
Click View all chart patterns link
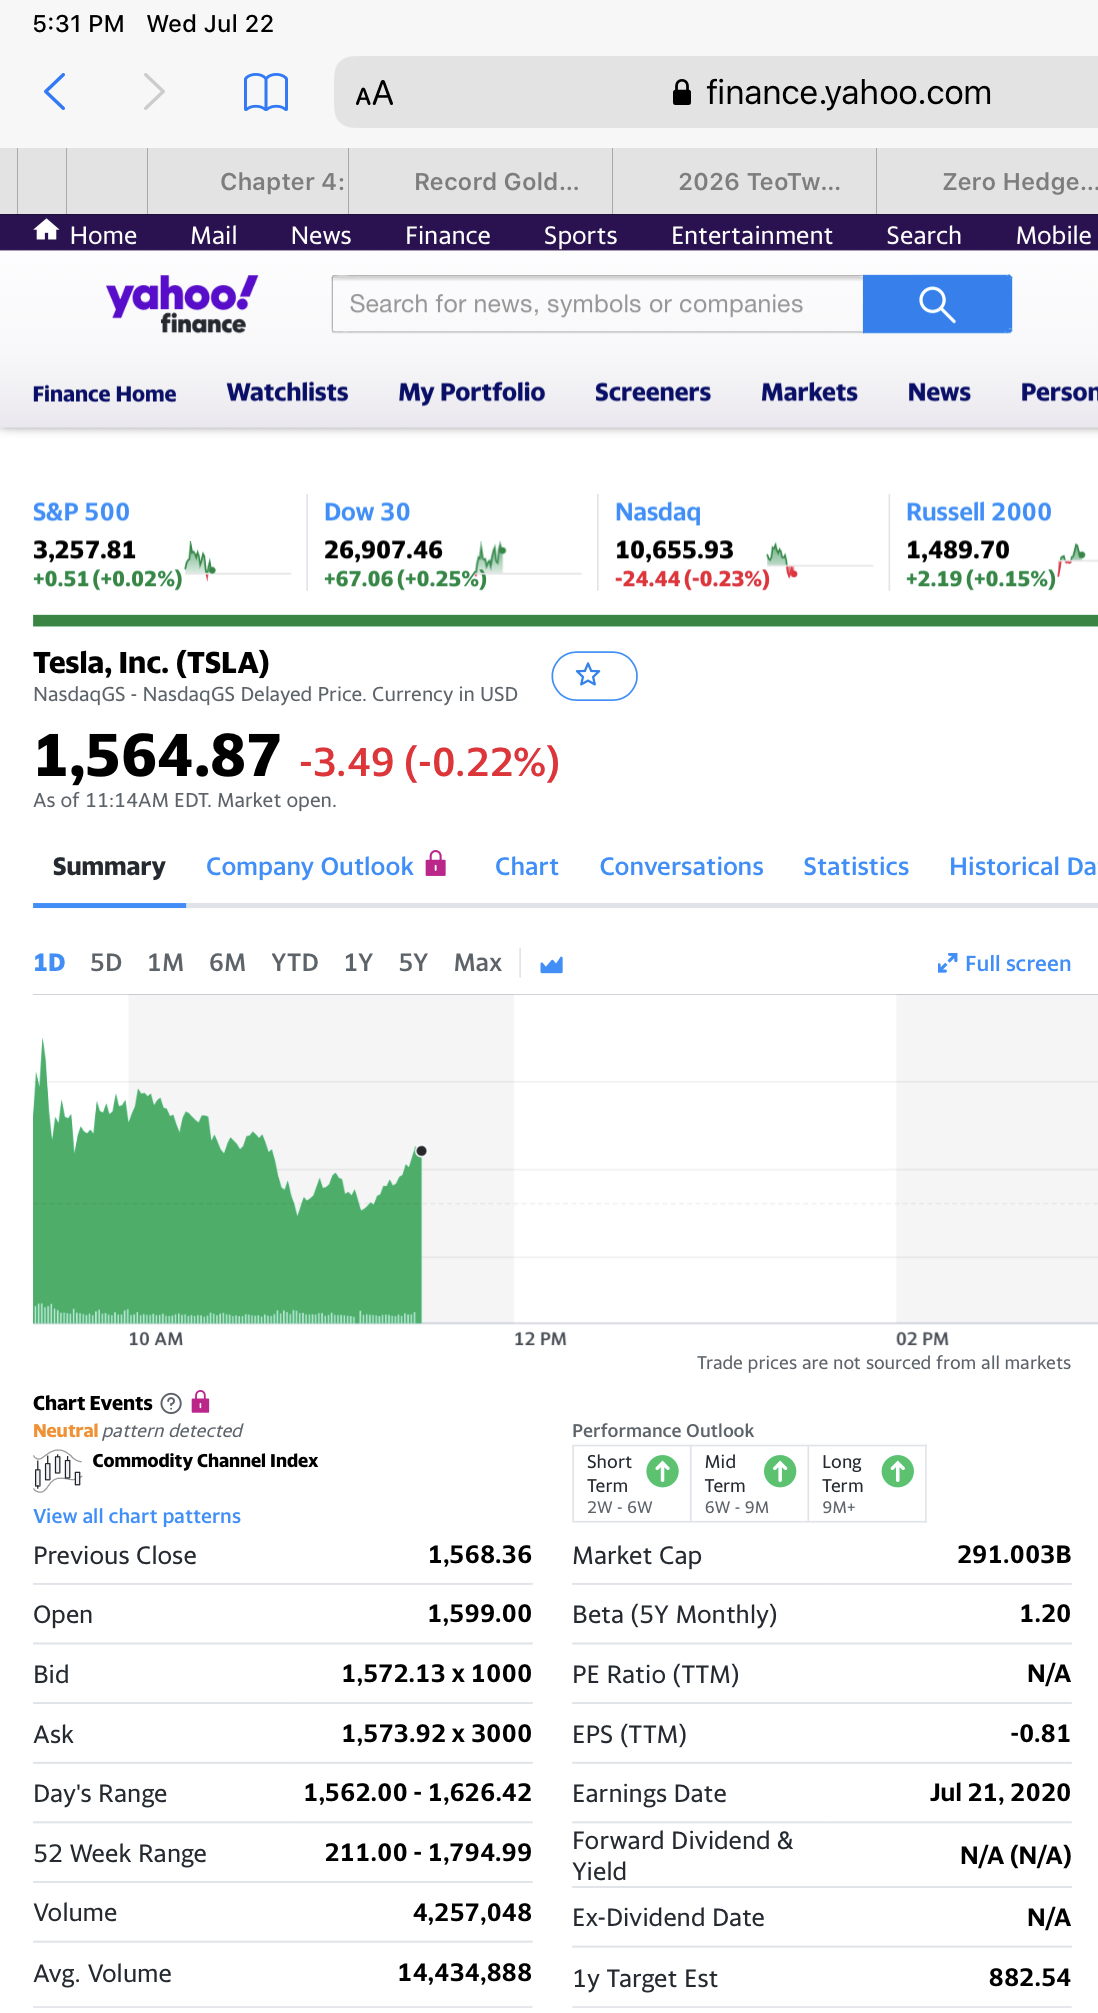137,1516
